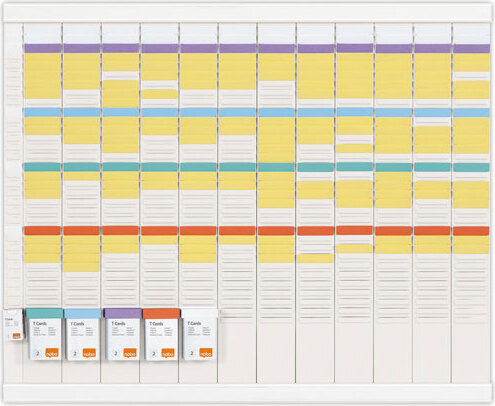Click the T Cards title on orange-topped pack
Viewport: 495px width, 406px height.
click(156, 324)
